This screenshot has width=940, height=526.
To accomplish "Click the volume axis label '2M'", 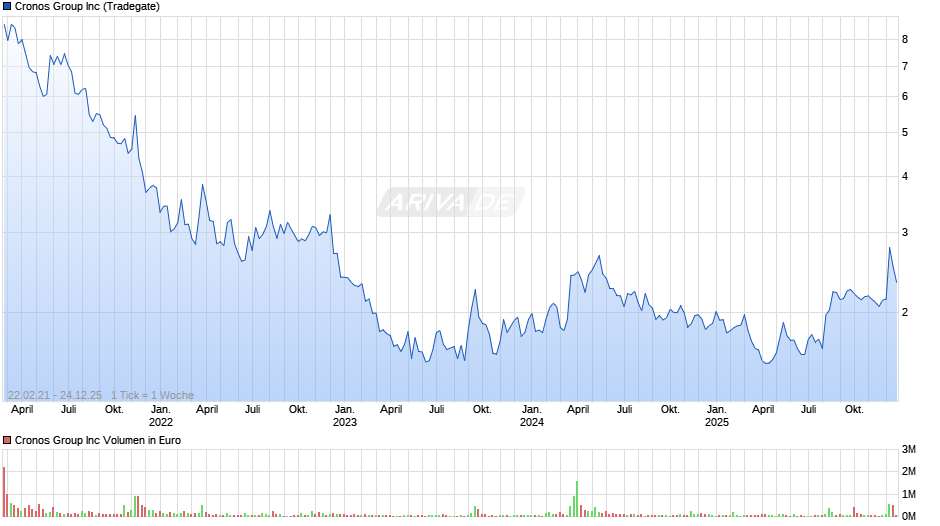I will tap(909, 471).
